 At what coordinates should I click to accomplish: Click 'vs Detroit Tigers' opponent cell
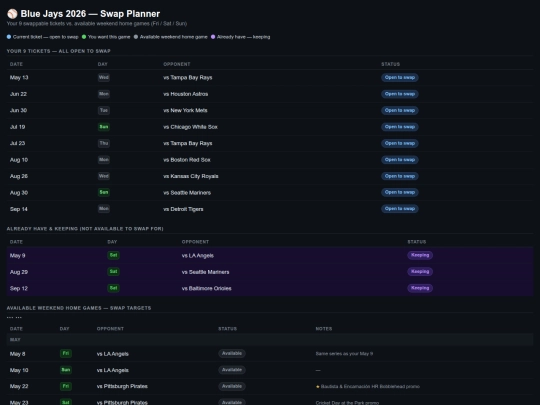click(183, 209)
